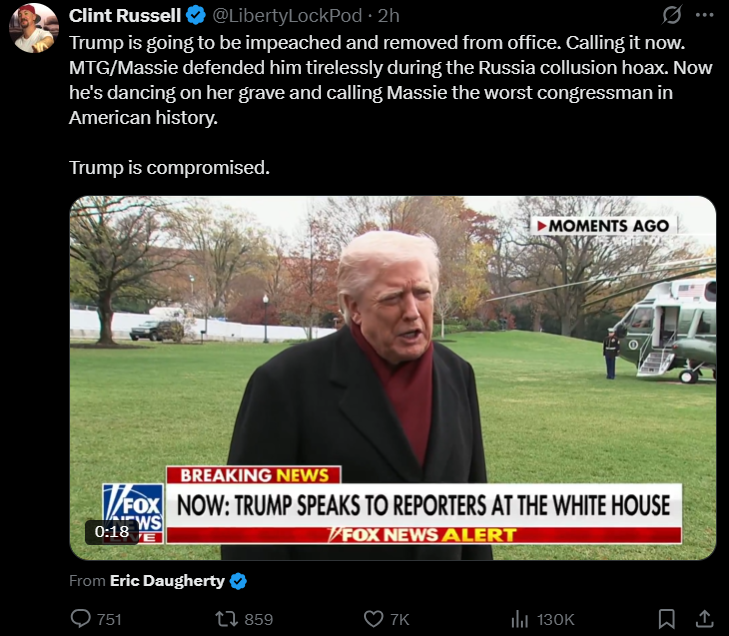Open the reply comment icon
The image size is (729, 636).
(80, 619)
